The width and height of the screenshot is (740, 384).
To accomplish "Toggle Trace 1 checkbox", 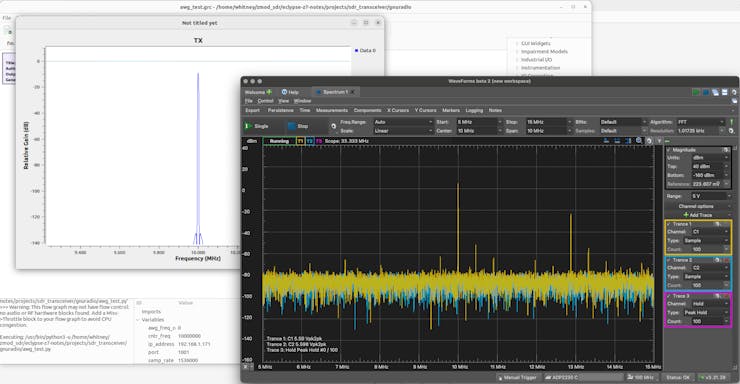I will (x=669, y=224).
